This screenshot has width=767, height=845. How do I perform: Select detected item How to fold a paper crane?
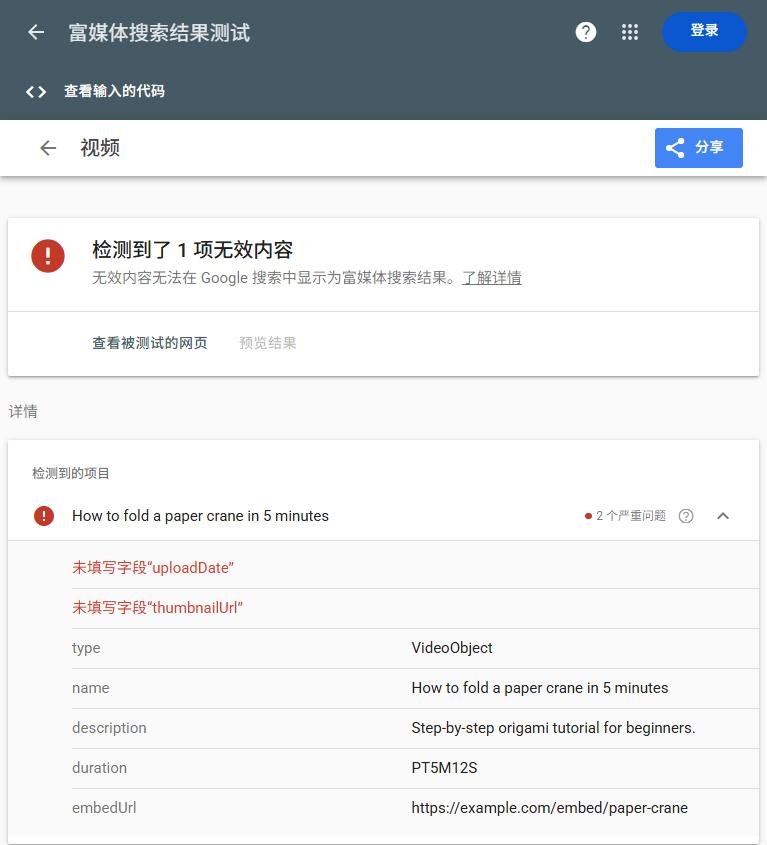pos(200,516)
